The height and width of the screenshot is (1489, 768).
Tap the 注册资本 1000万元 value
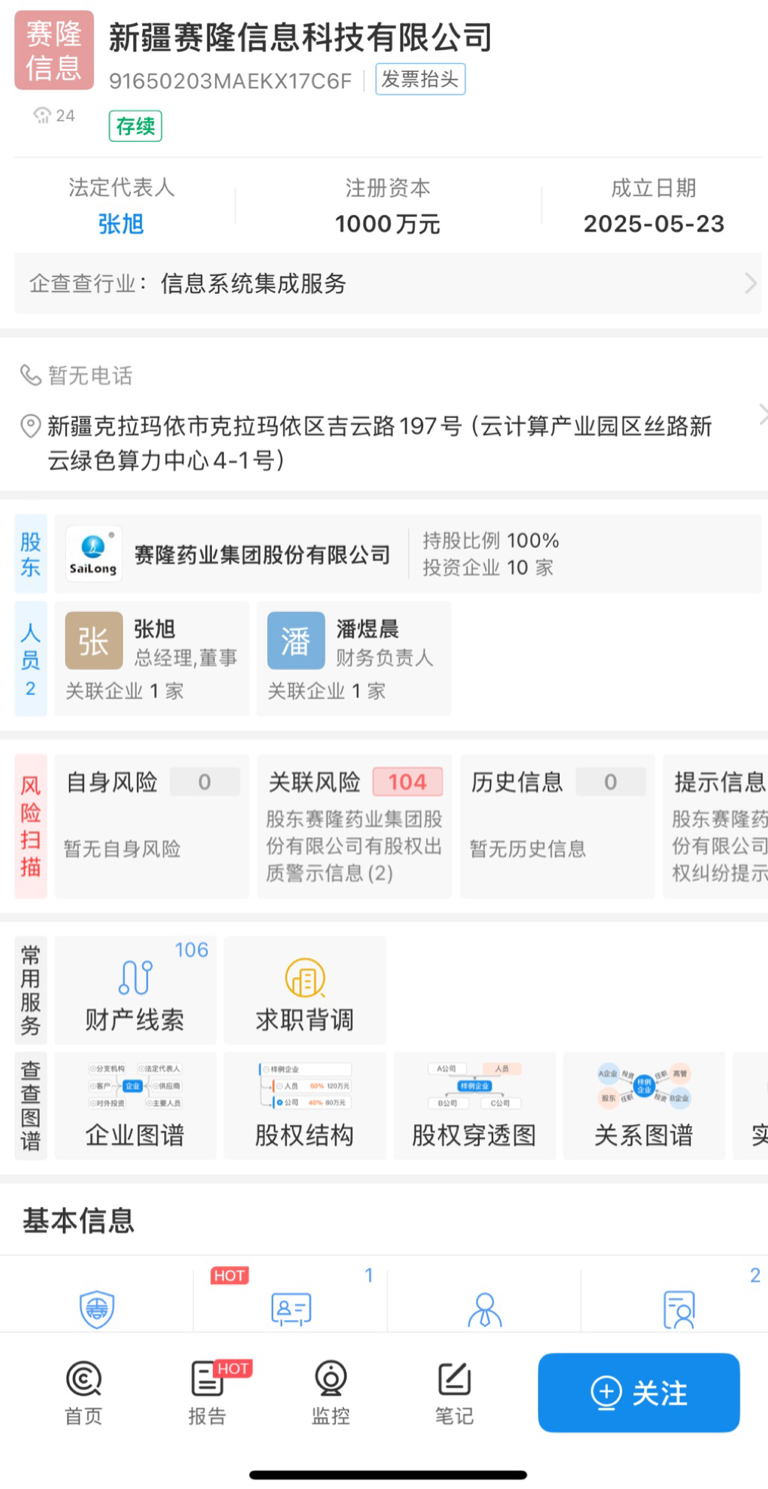387,224
